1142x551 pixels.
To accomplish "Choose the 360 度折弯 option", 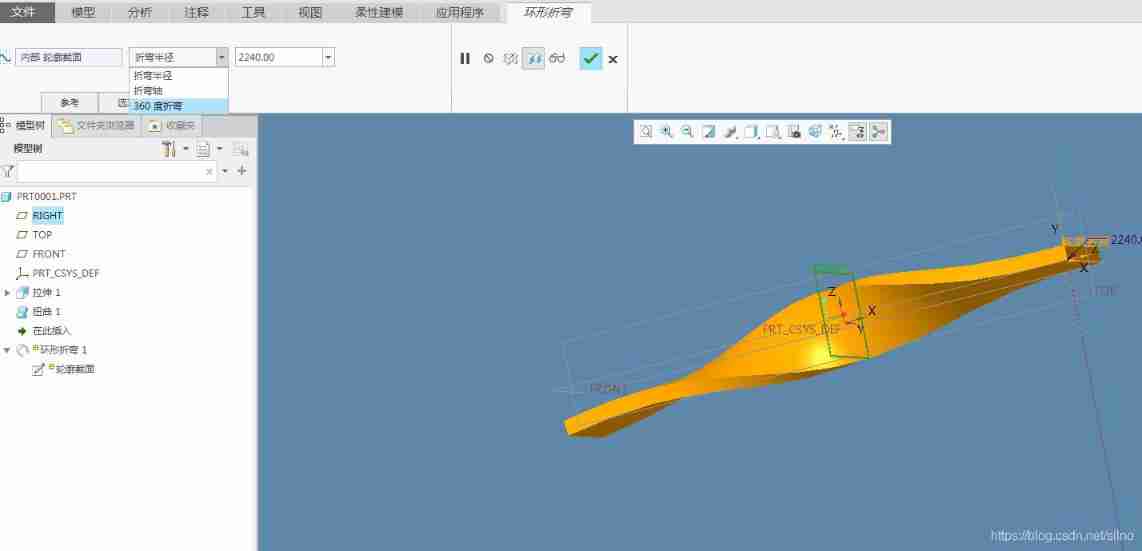I will 179,106.
